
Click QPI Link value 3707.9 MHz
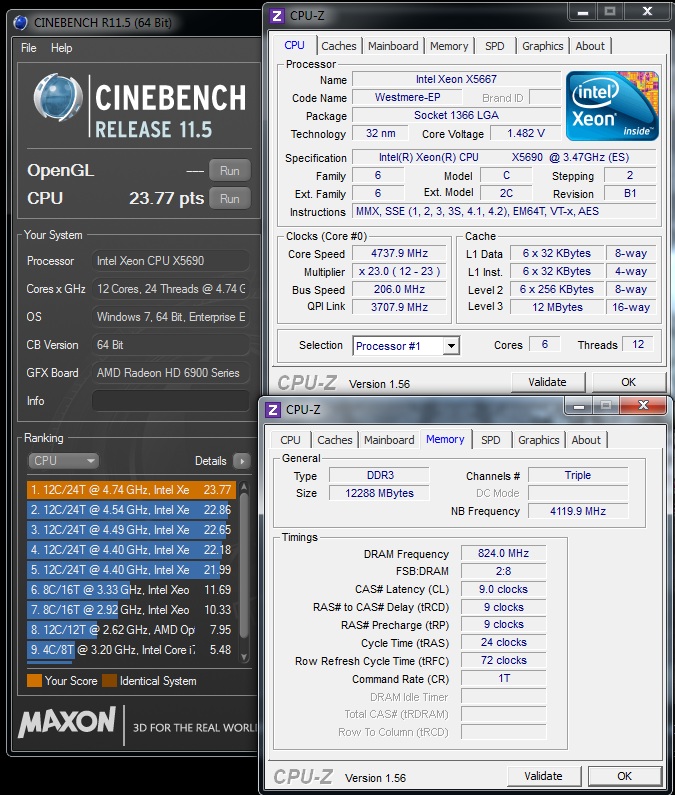click(399, 307)
